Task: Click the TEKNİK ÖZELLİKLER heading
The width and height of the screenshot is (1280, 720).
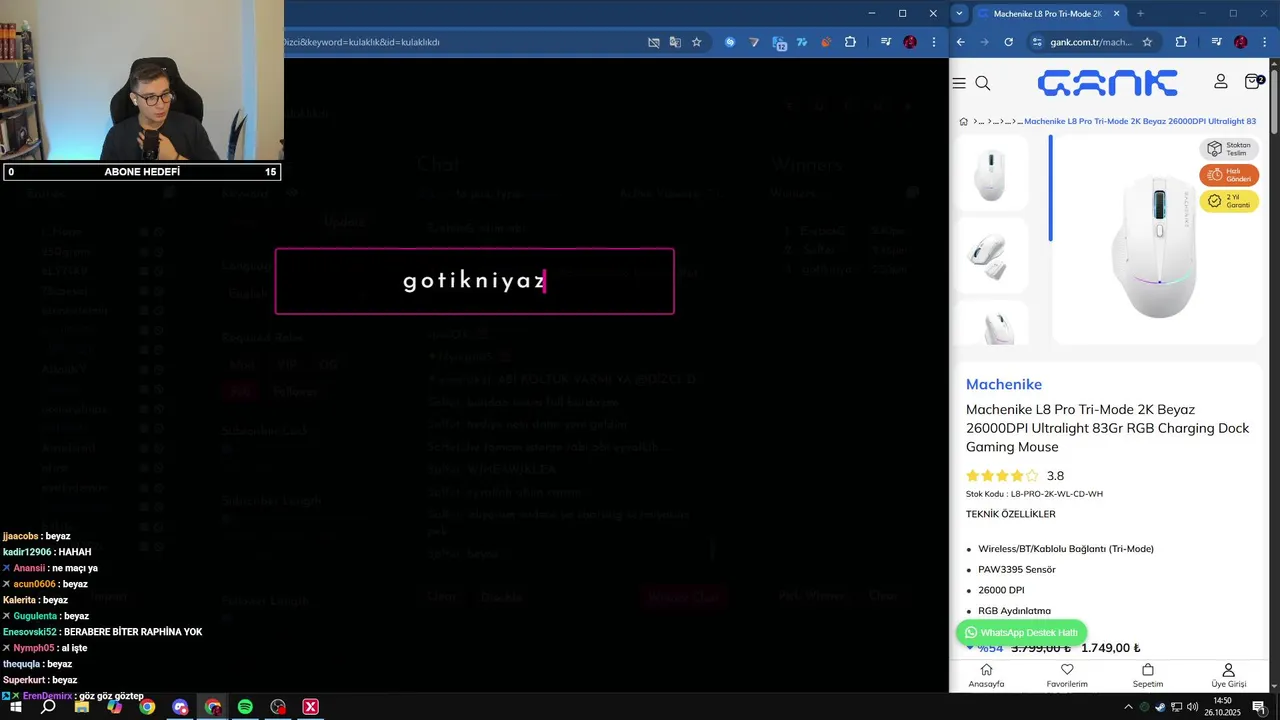Action: click(1010, 514)
